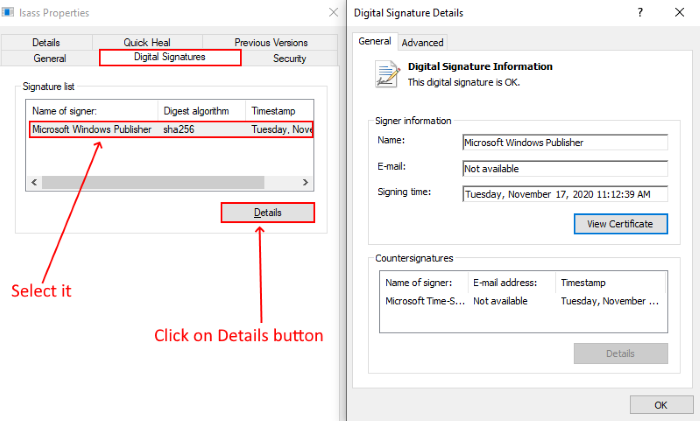Click Timestamp column header in Signature list

click(279, 111)
